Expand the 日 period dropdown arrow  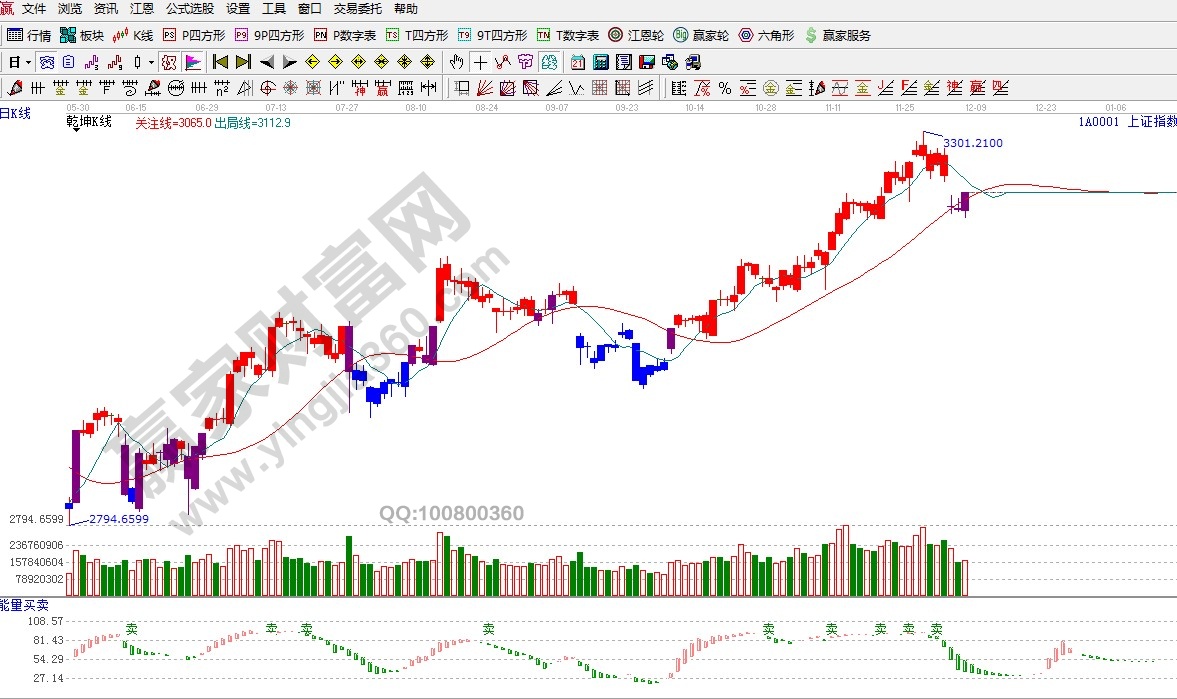(28, 62)
